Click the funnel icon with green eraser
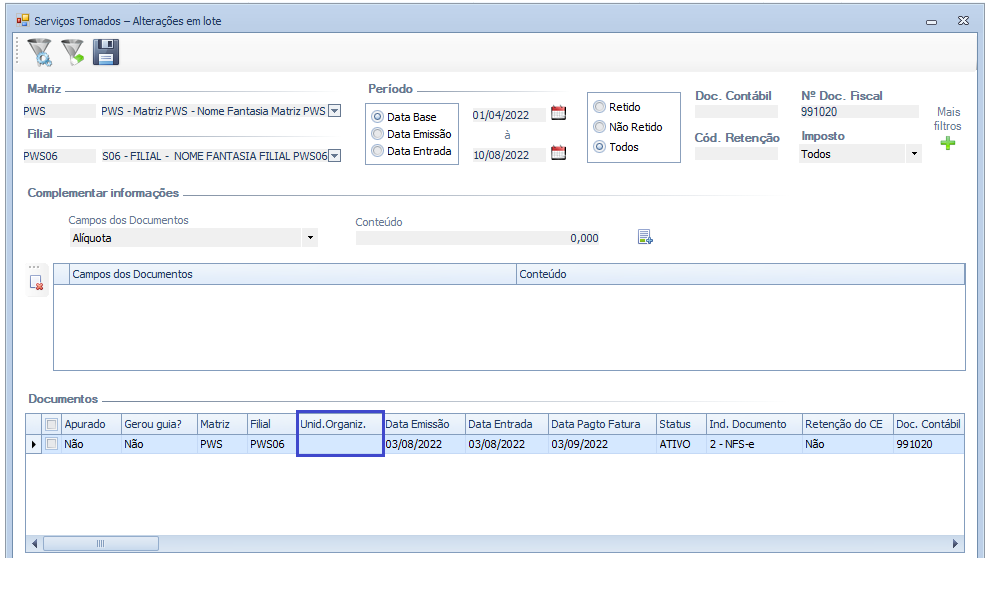 pyautogui.click(x=73, y=52)
